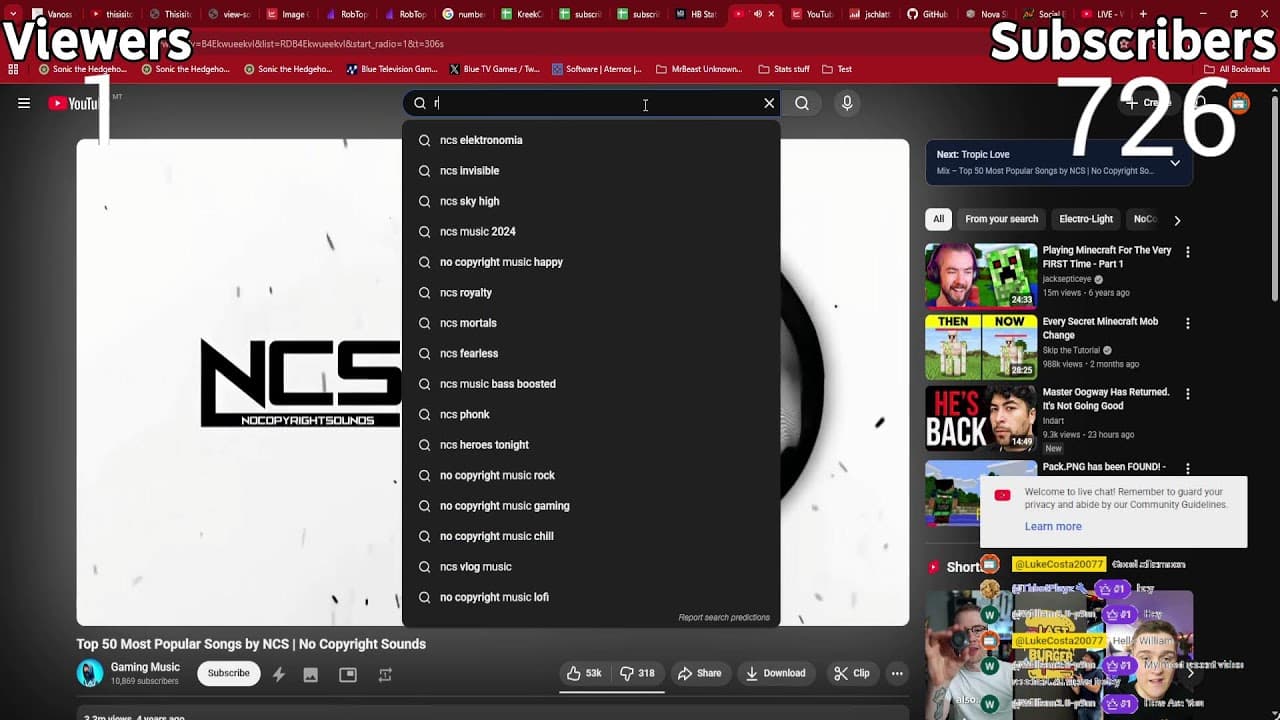This screenshot has height=720, width=1280.
Task: Open the 'Sonic the Hedgeho...' first bookmark
Action: pos(84,69)
